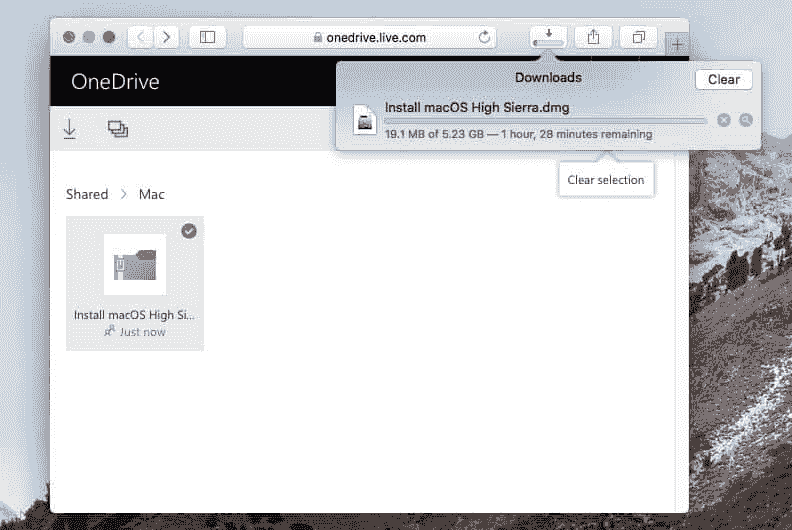This screenshot has width=792, height=530.
Task: Click the OneDrive embed/copy icon
Action: [x=118, y=129]
